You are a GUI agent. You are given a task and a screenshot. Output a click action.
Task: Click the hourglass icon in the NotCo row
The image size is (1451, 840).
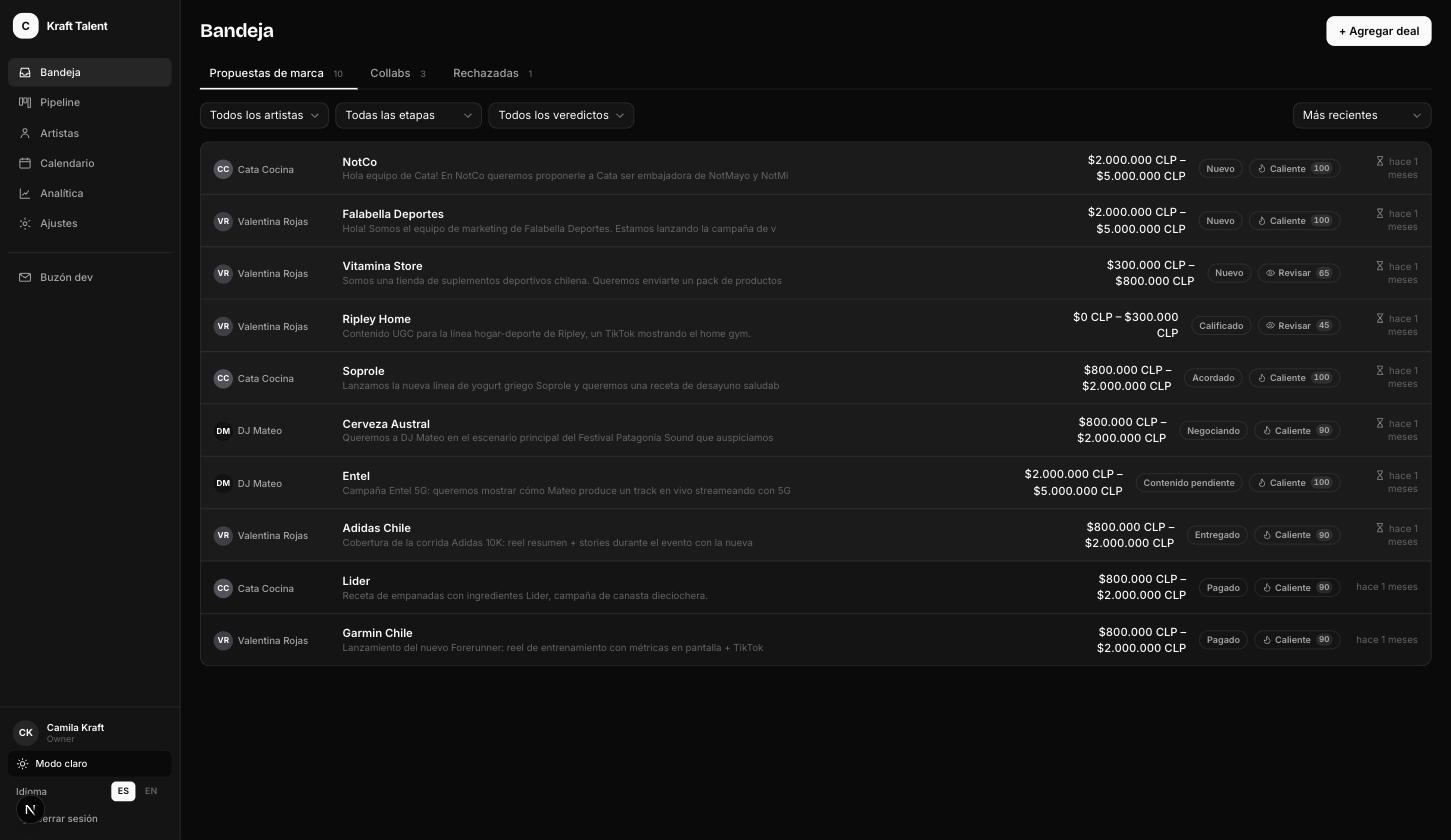click(1380, 161)
